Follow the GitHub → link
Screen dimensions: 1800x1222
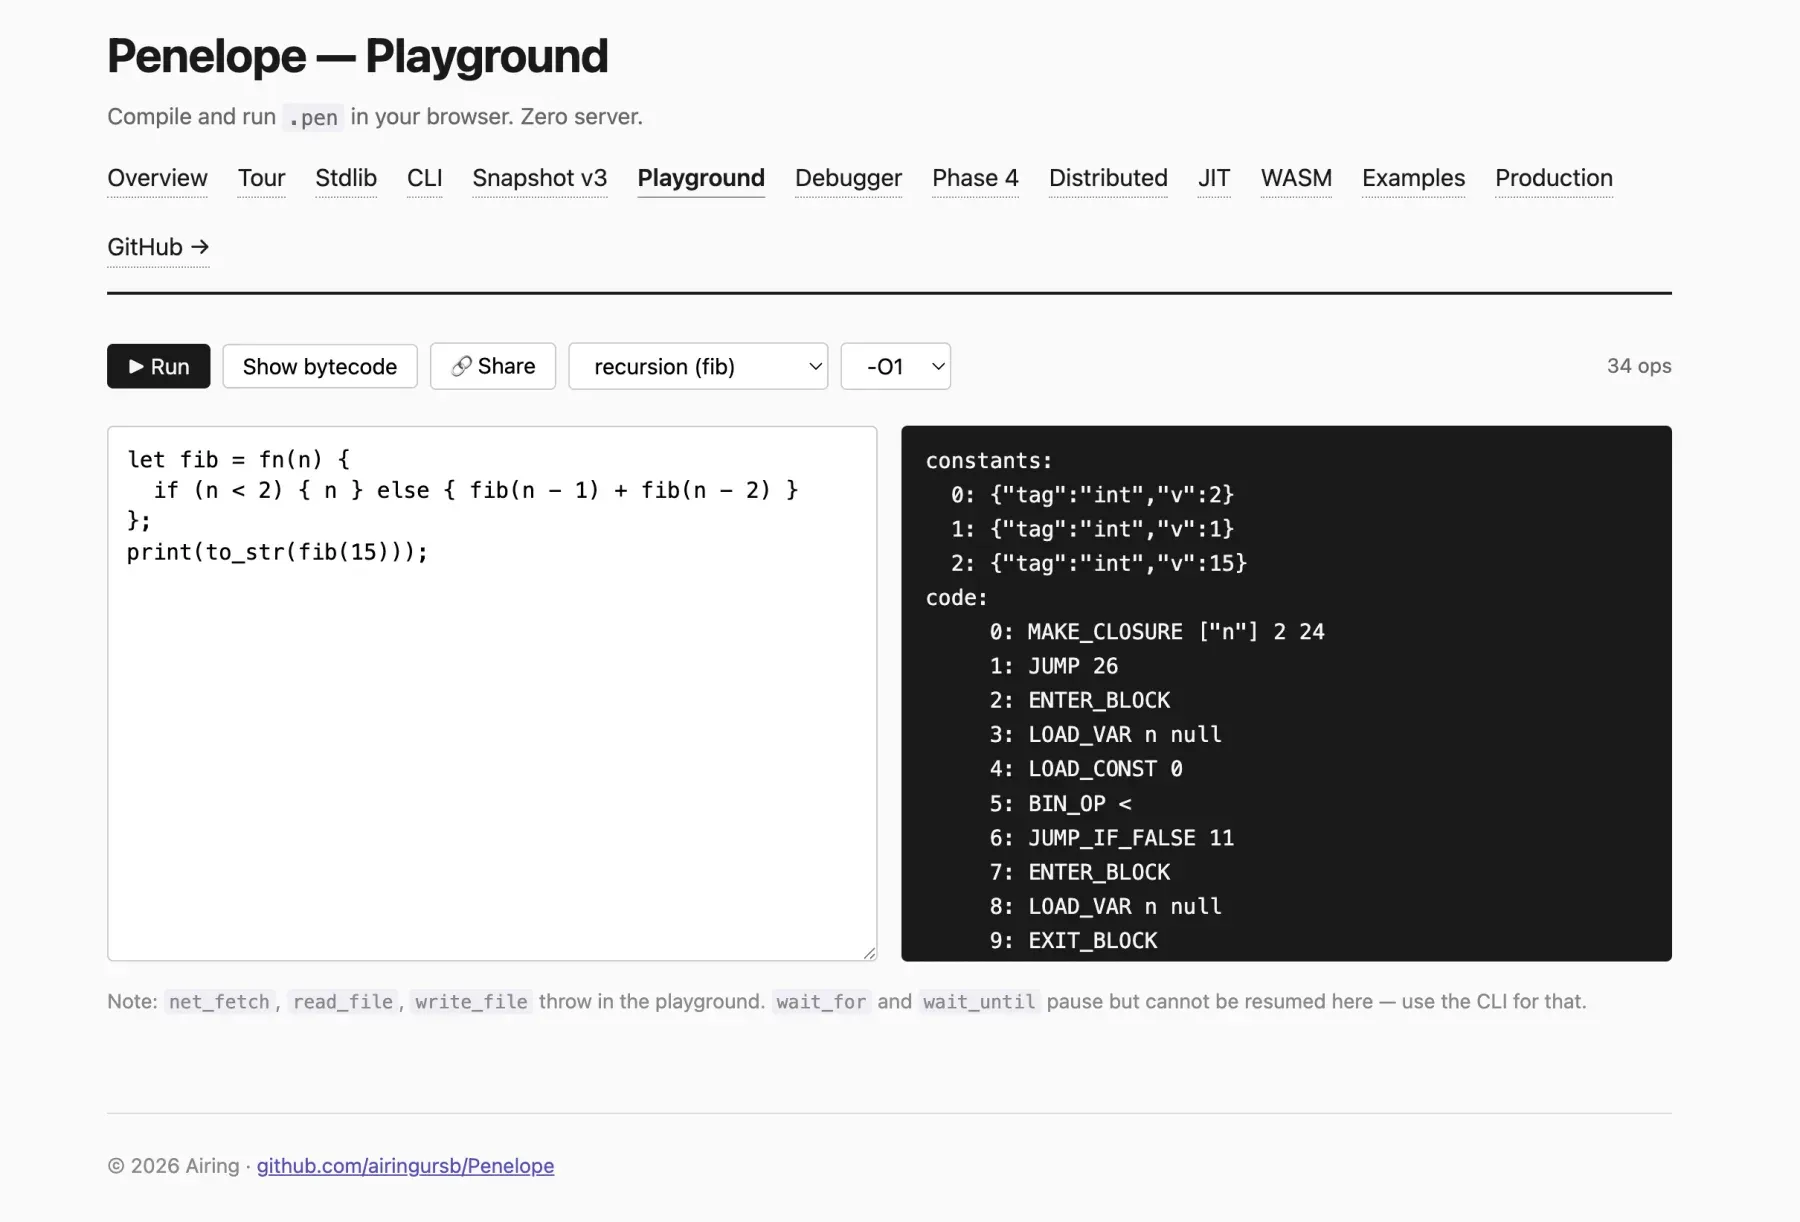pos(158,247)
